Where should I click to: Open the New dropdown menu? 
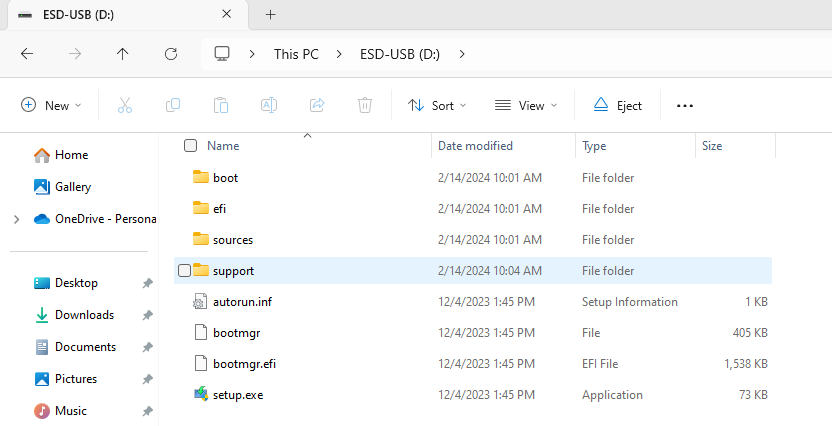click(51, 105)
